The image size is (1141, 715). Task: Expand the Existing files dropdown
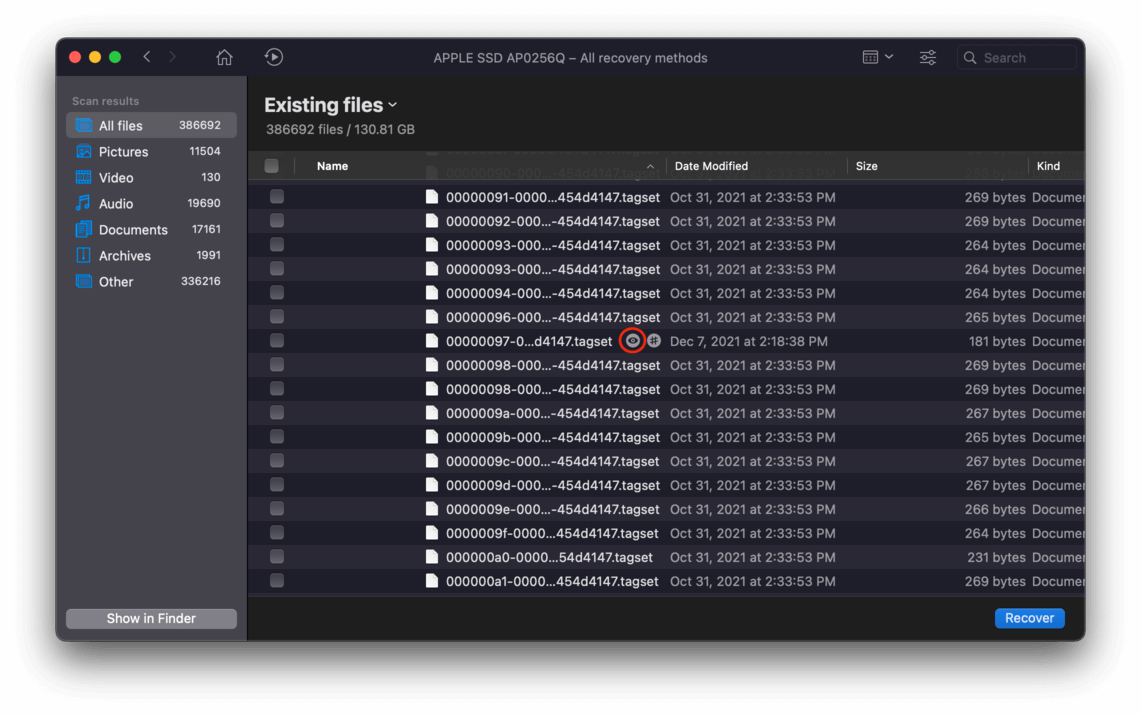pos(393,105)
